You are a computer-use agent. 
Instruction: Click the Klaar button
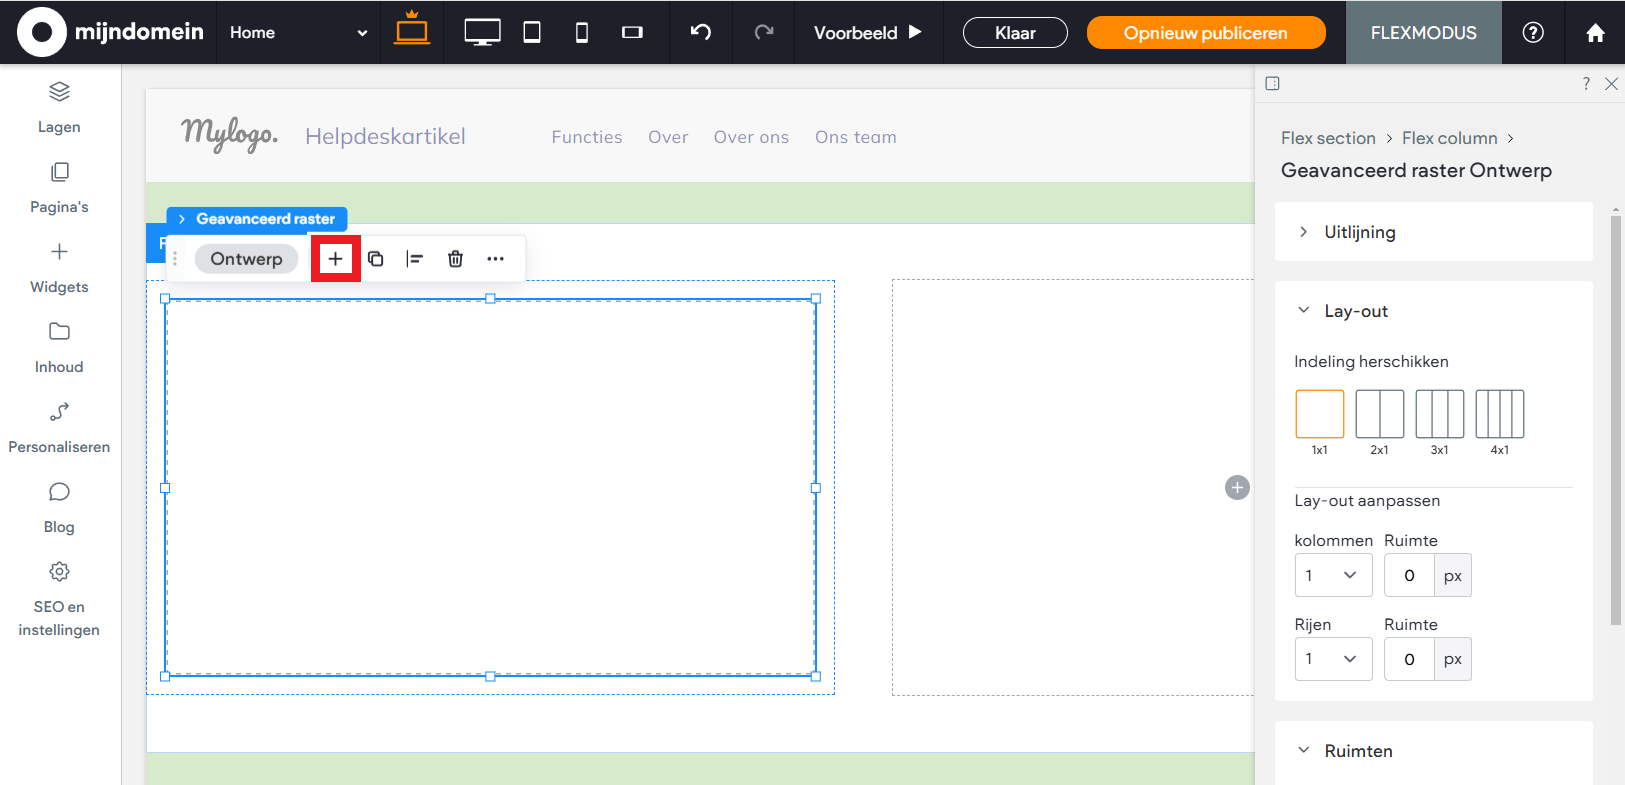1015,33
